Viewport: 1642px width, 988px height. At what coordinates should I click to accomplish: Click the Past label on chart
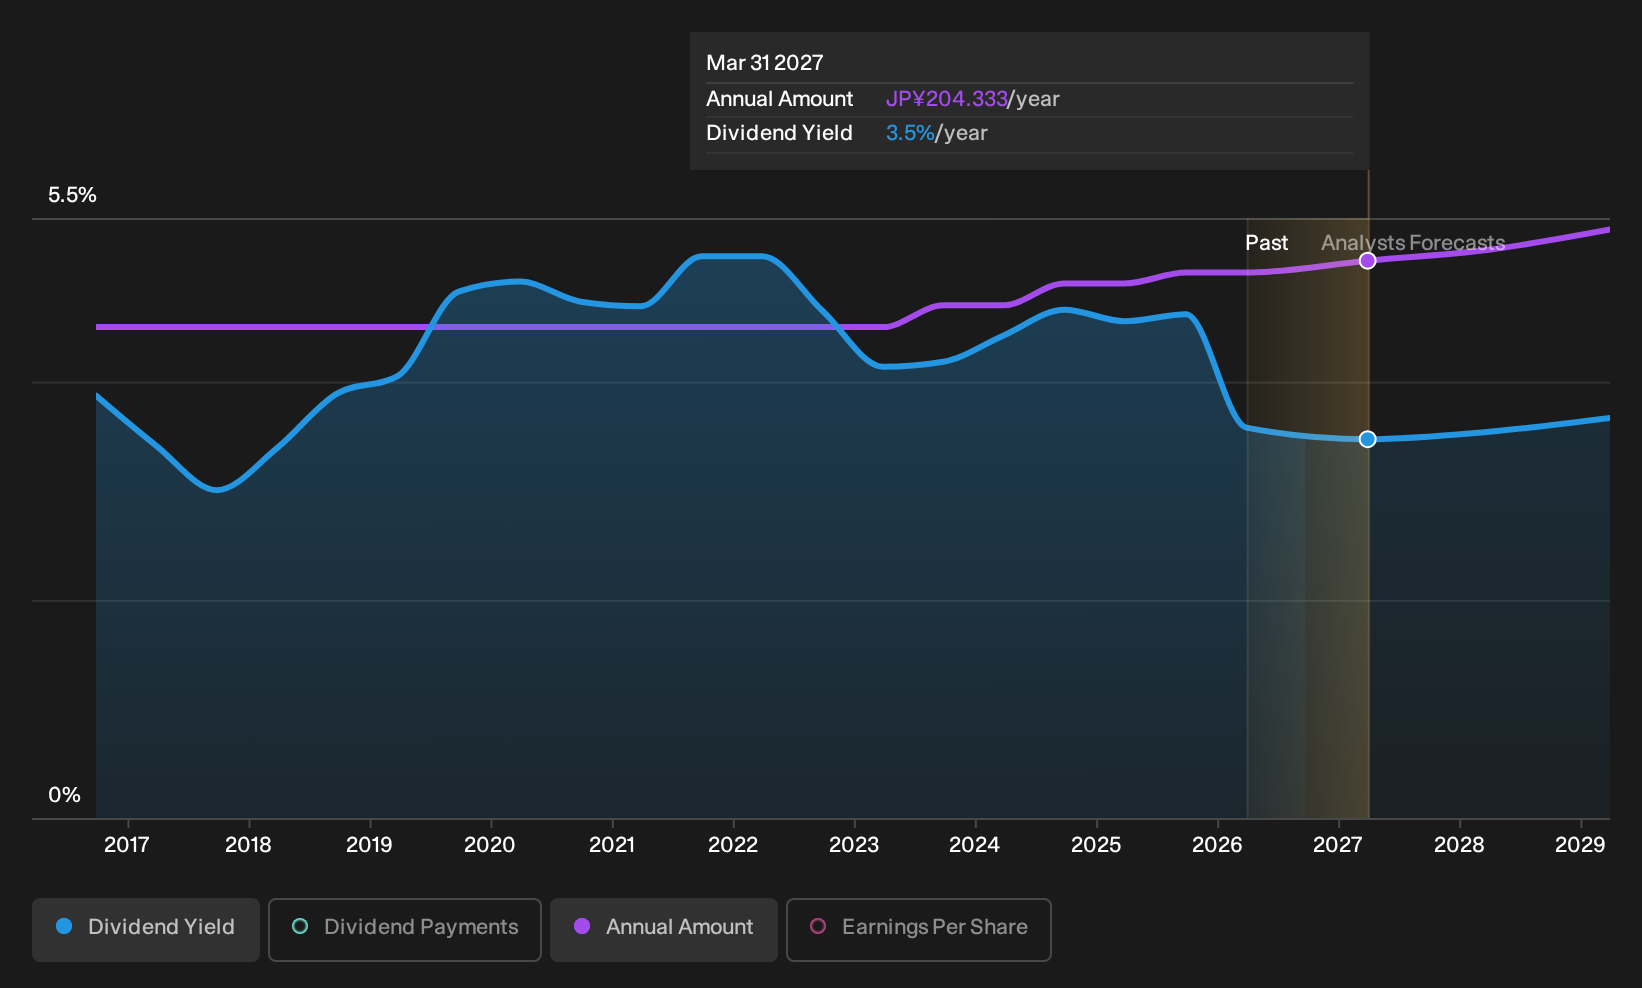pyautogui.click(x=1266, y=243)
